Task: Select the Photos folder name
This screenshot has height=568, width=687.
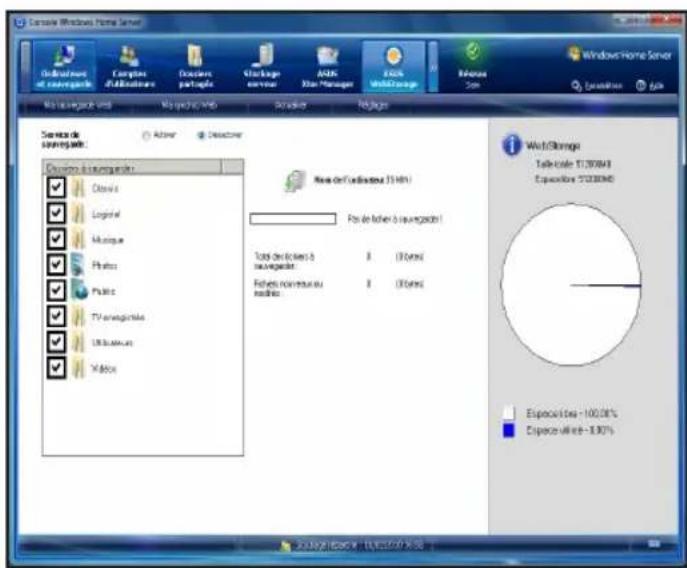Action: [104, 266]
